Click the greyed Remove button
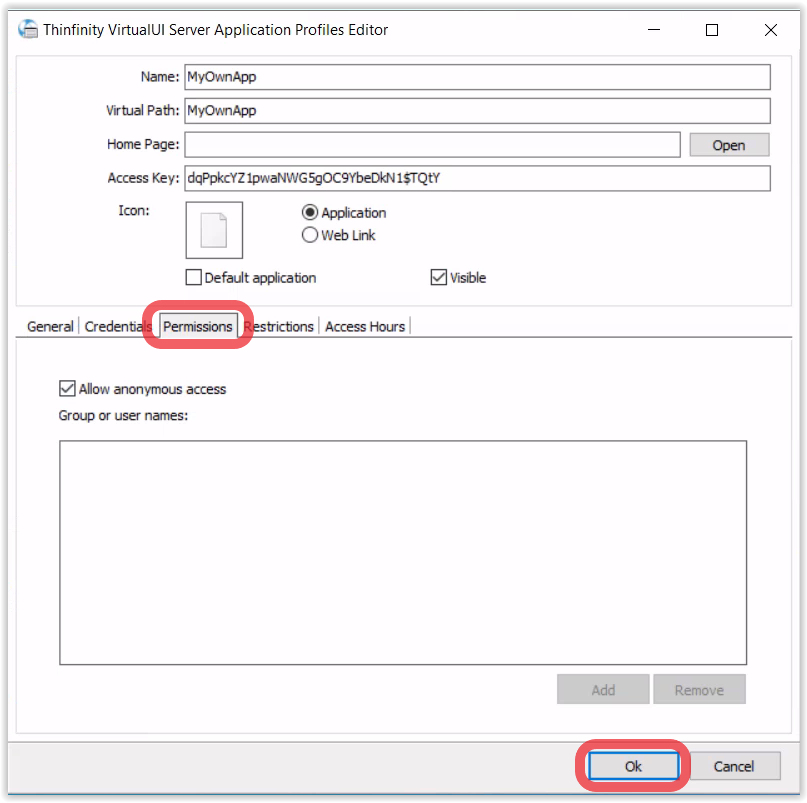This screenshot has height=803, width=807. pyautogui.click(x=699, y=689)
